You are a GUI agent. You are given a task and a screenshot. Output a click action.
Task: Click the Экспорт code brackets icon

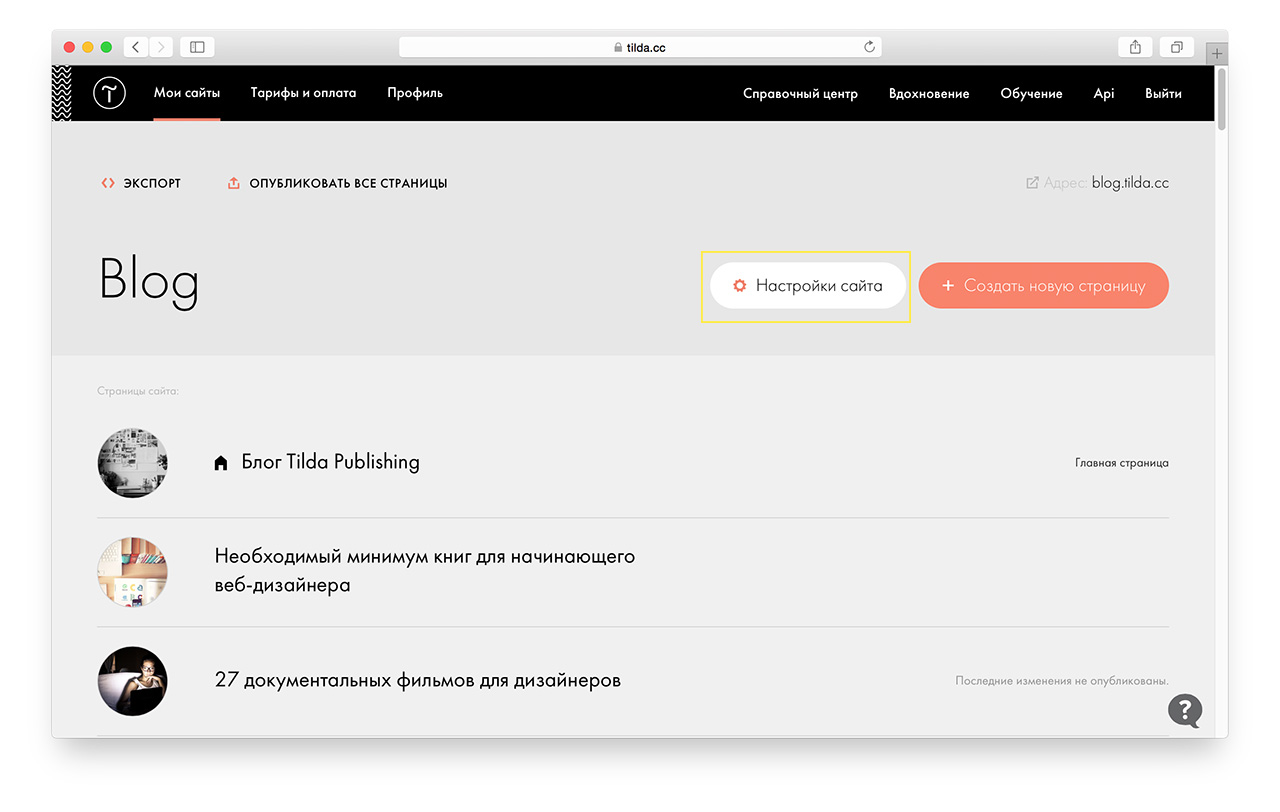pos(108,184)
